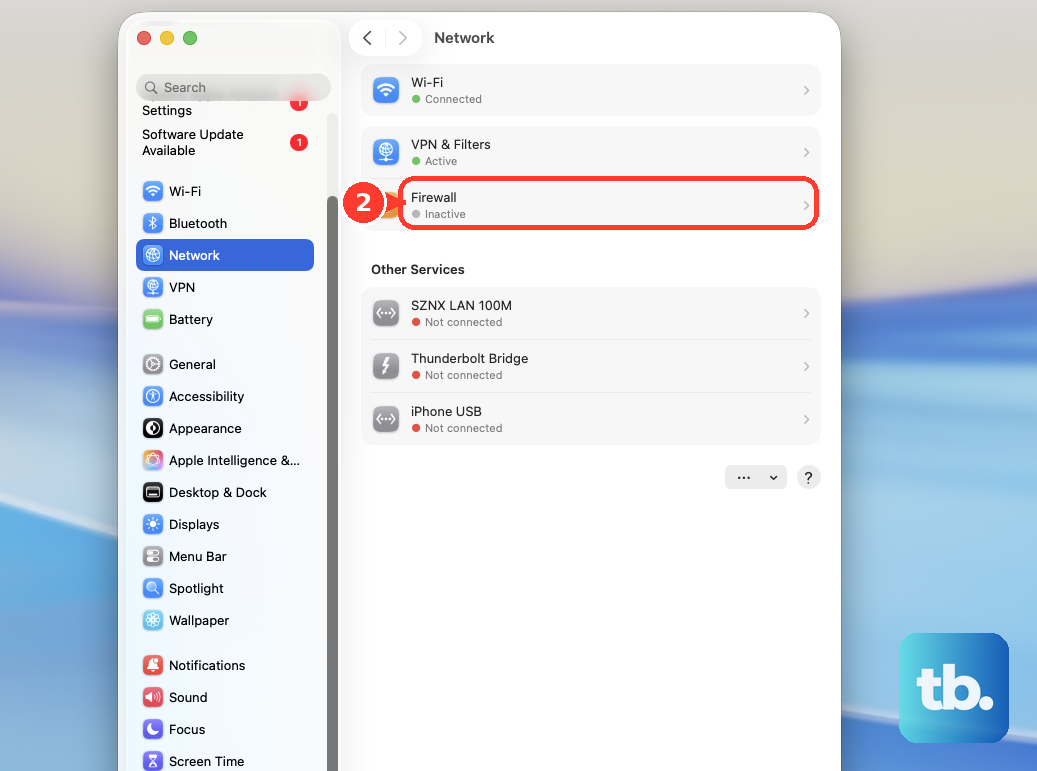Click the Notifications bell icon

point(153,665)
